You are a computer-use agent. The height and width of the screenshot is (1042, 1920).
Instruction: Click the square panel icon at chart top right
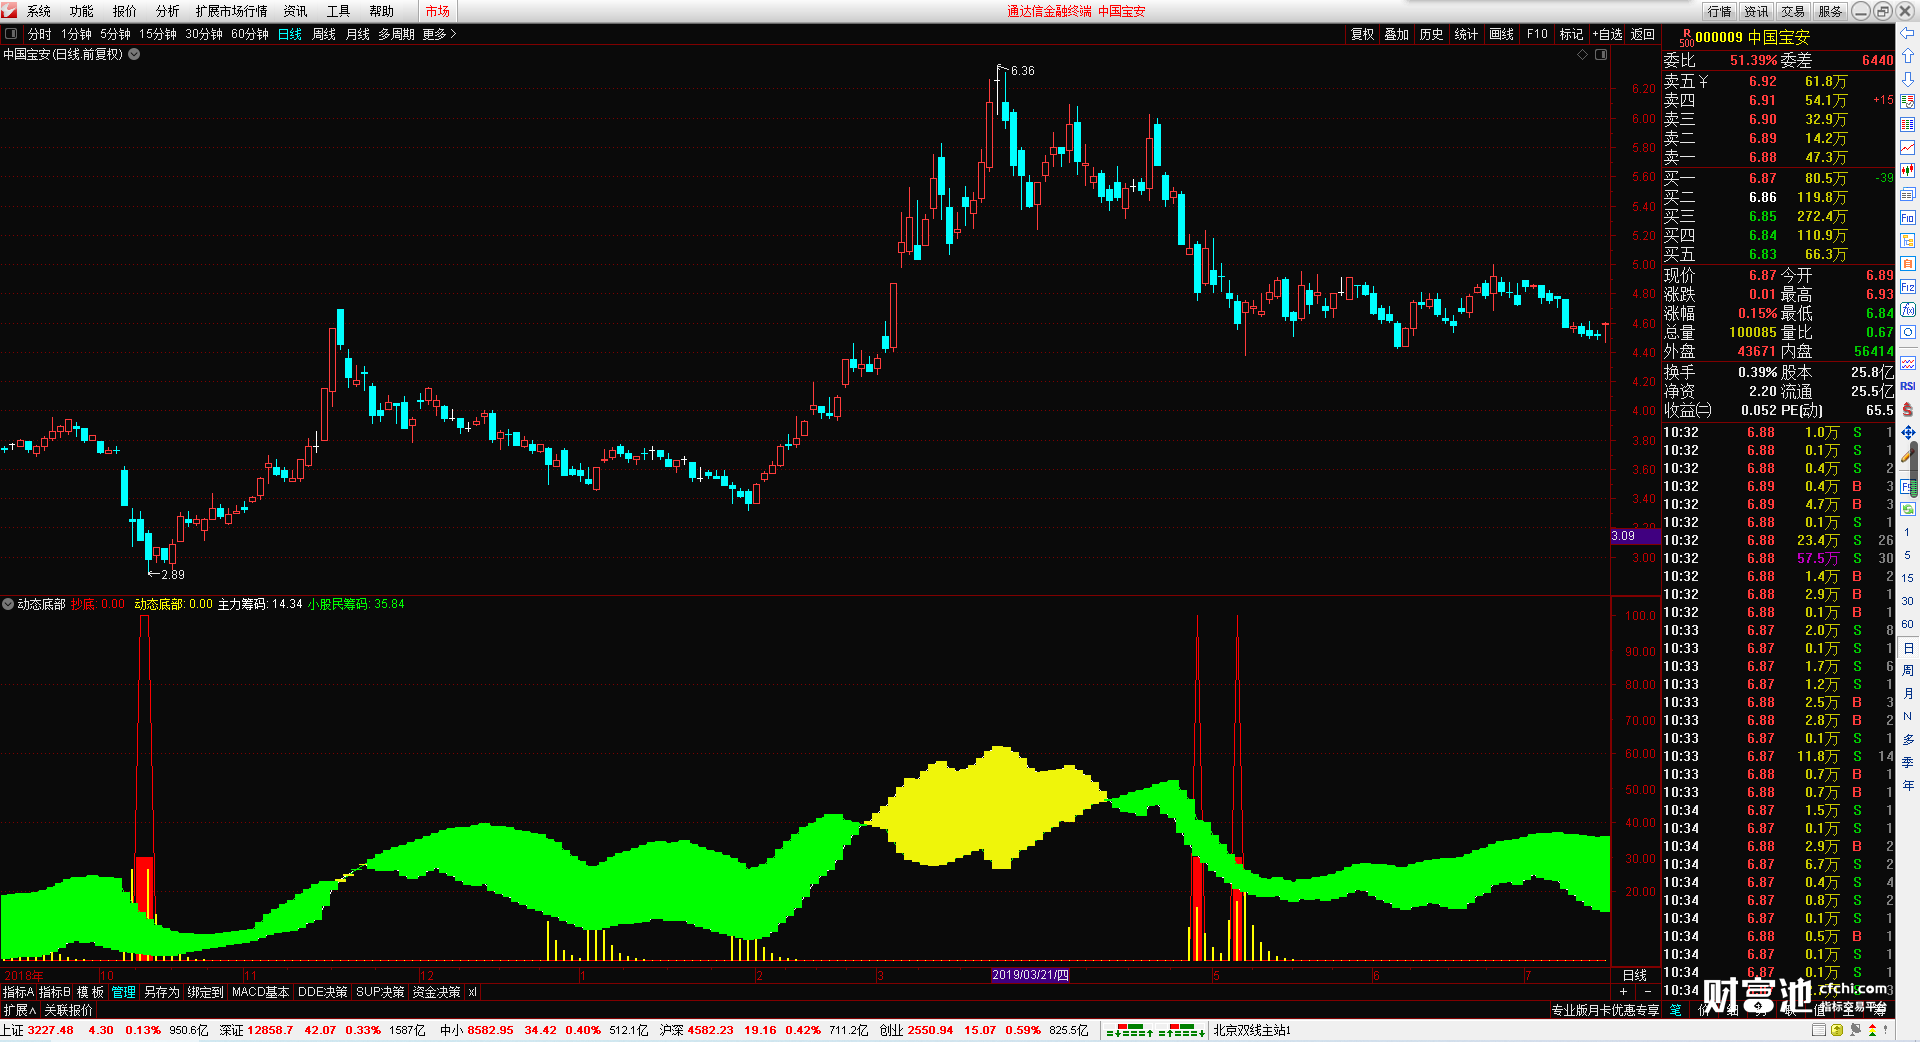(1601, 54)
